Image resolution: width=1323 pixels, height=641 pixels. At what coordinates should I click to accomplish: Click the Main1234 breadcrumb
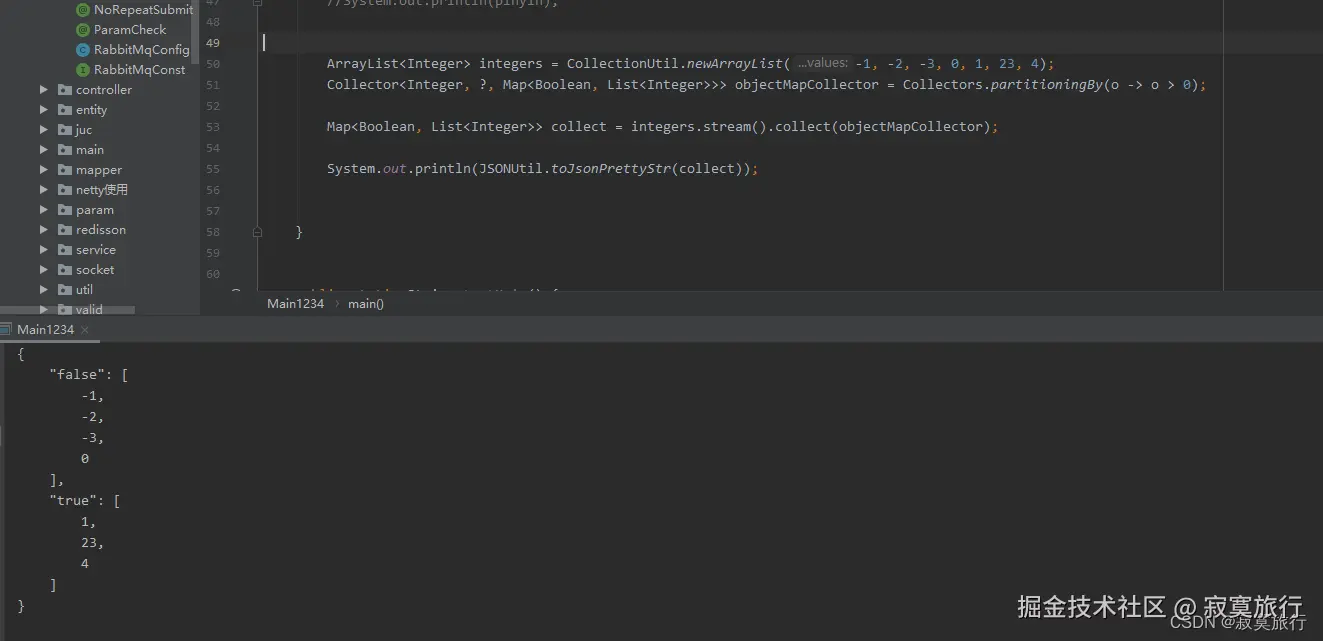click(295, 303)
